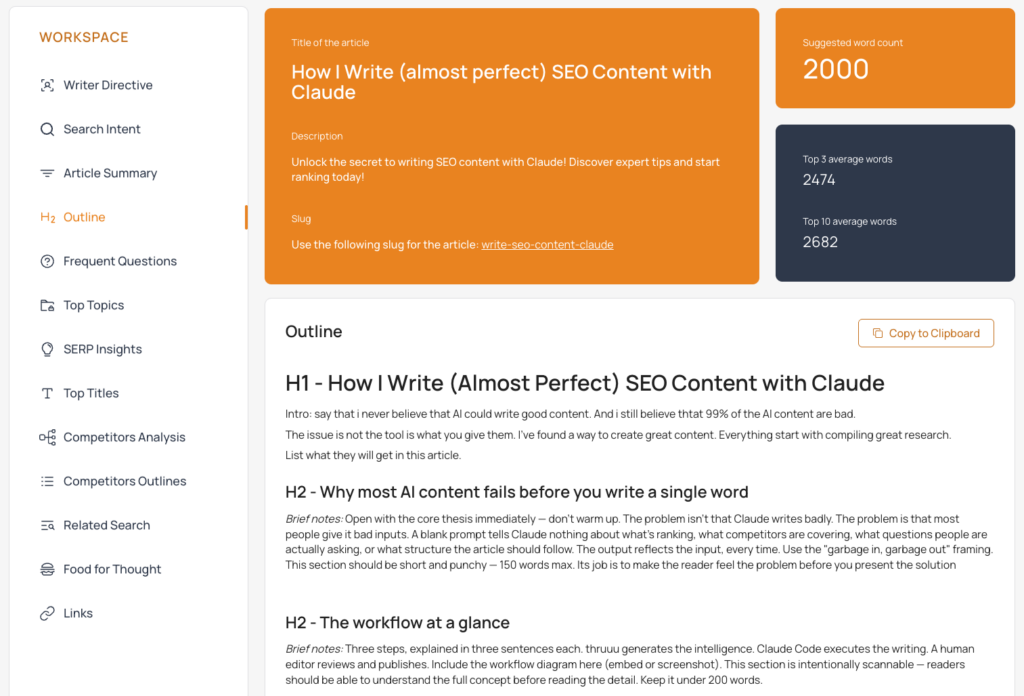This screenshot has width=1024, height=696.
Task: Click the suggested word count card
Action: 895,58
